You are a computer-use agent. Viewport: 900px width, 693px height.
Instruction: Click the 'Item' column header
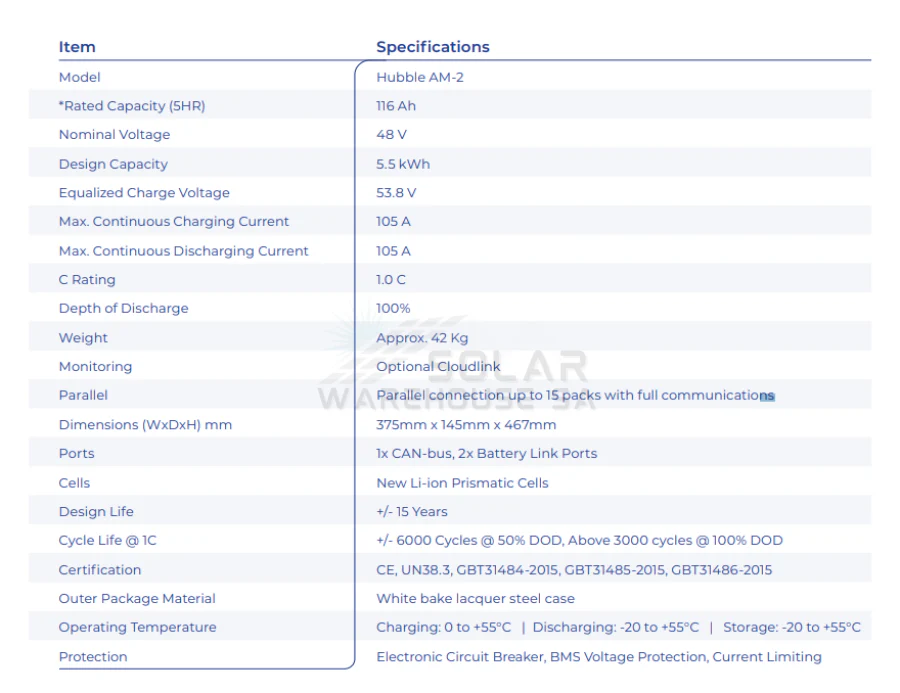77,47
